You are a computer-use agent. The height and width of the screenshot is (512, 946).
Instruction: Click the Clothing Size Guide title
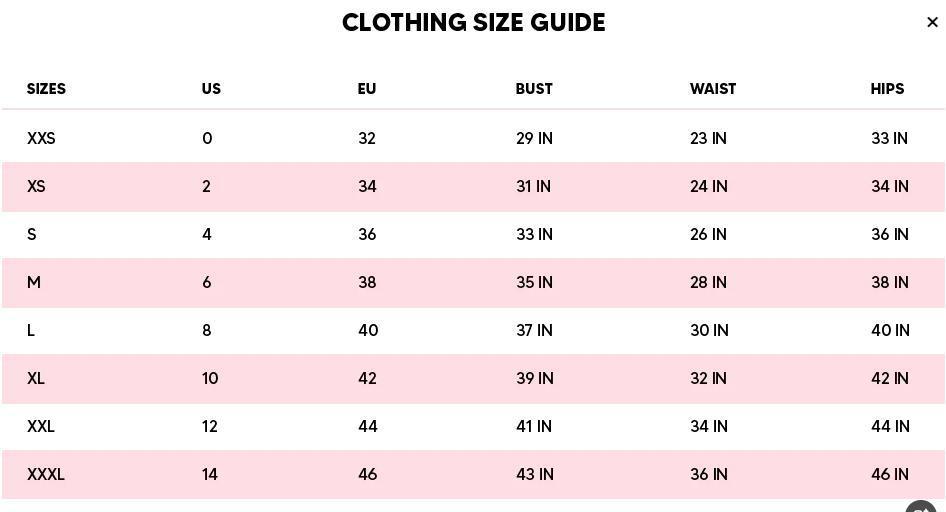473,23
